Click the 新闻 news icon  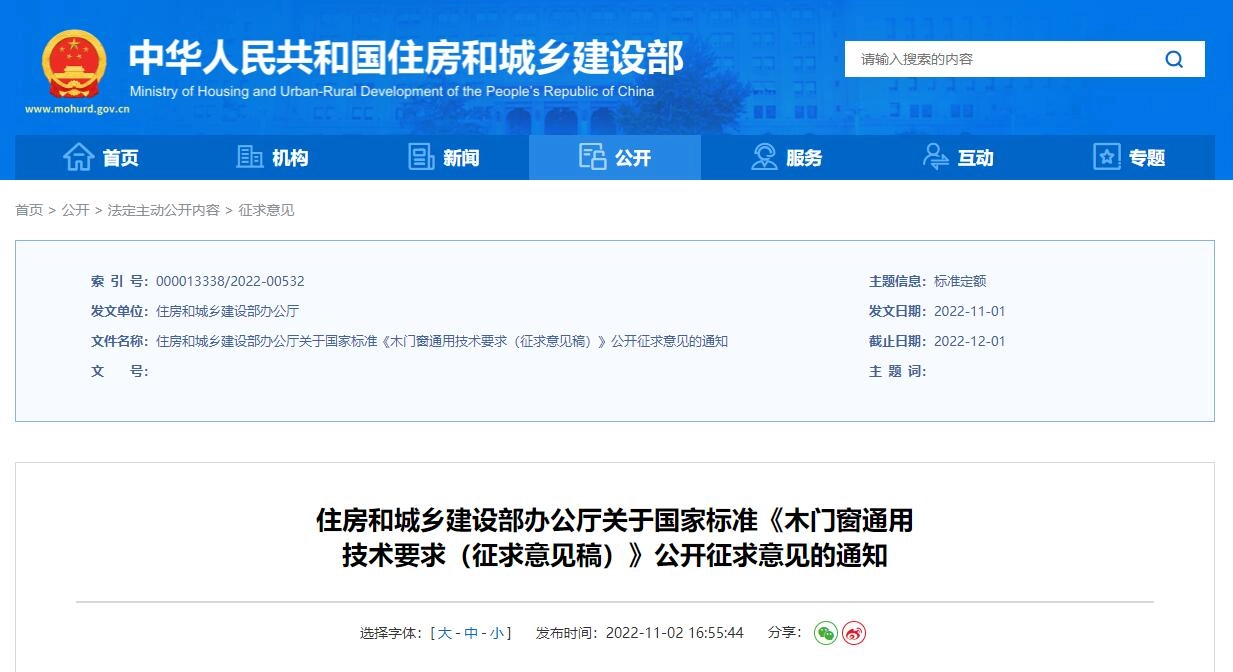click(x=421, y=157)
